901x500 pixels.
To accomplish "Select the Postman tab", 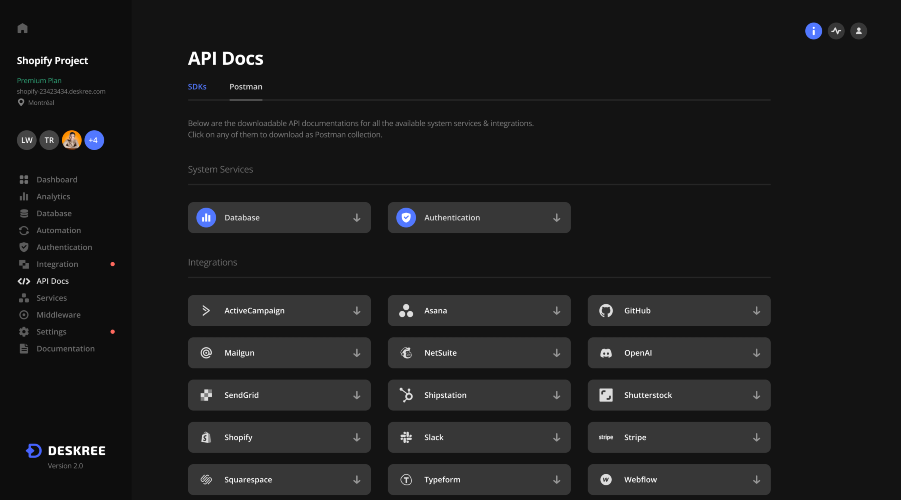I will [x=245, y=87].
